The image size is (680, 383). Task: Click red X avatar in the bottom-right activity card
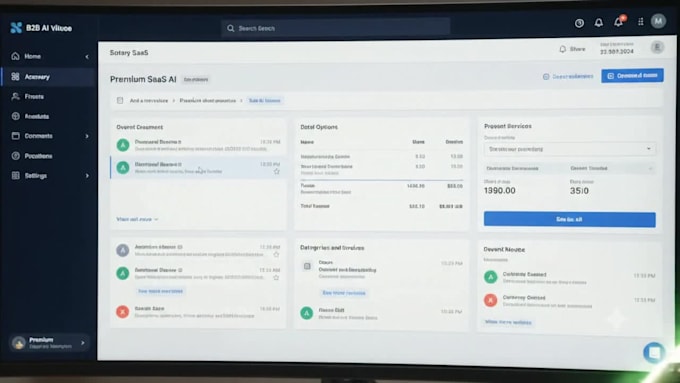click(x=490, y=300)
